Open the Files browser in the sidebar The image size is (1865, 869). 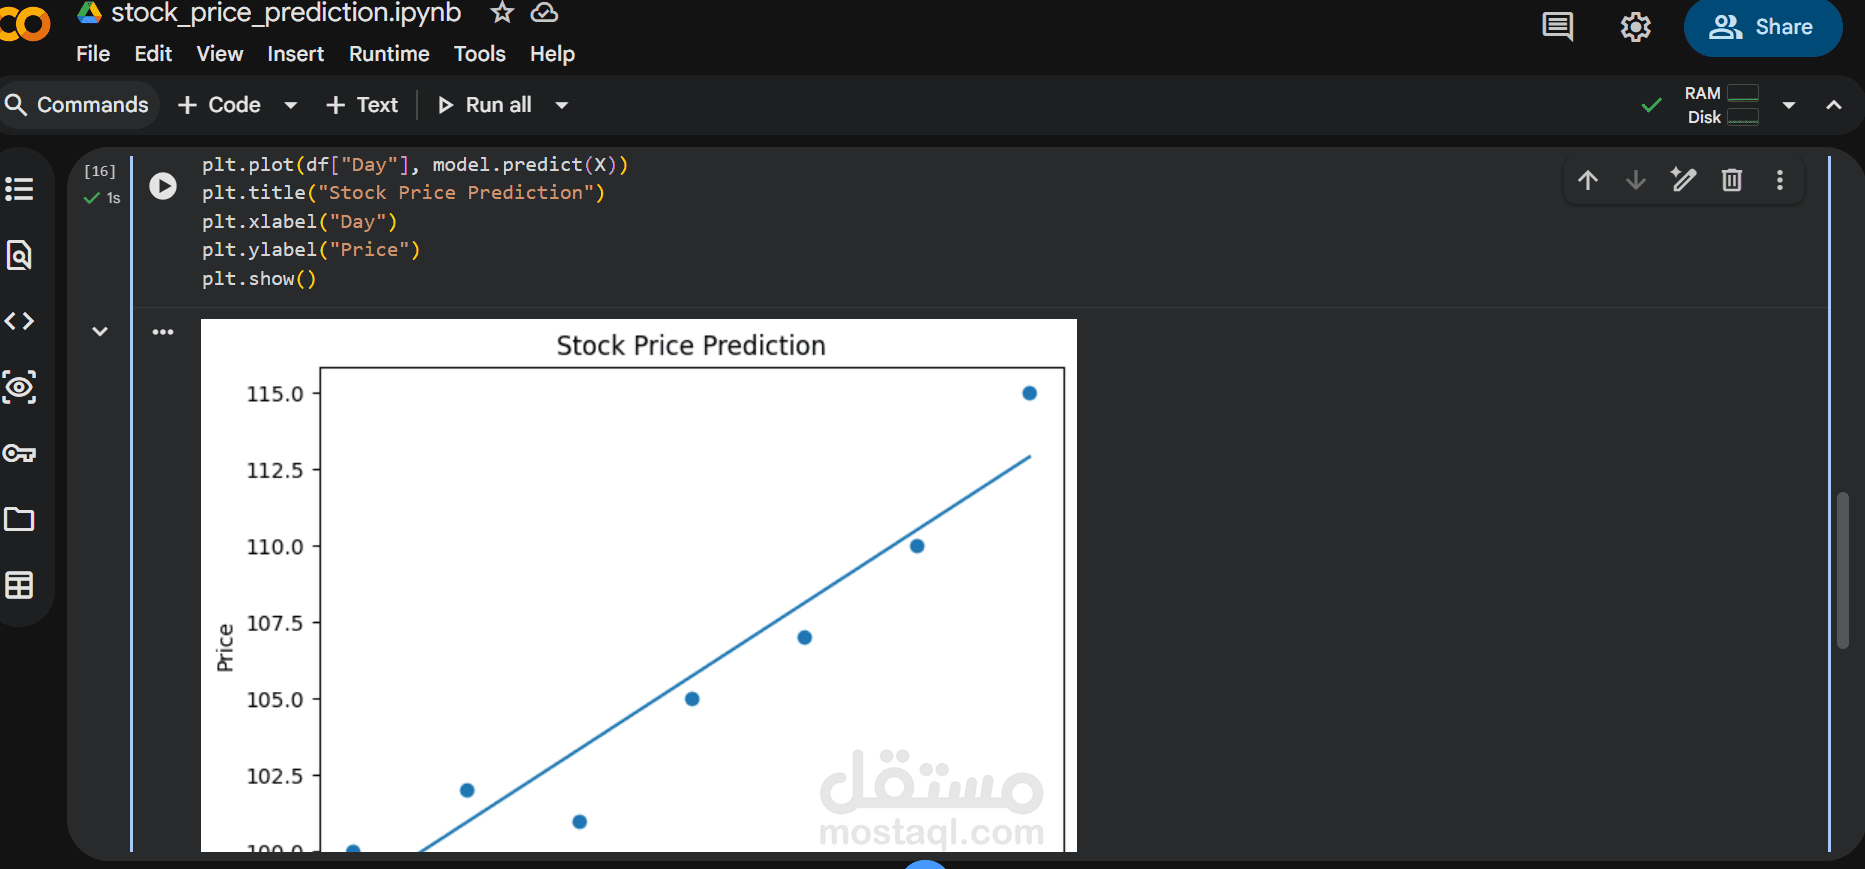click(20, 519)
